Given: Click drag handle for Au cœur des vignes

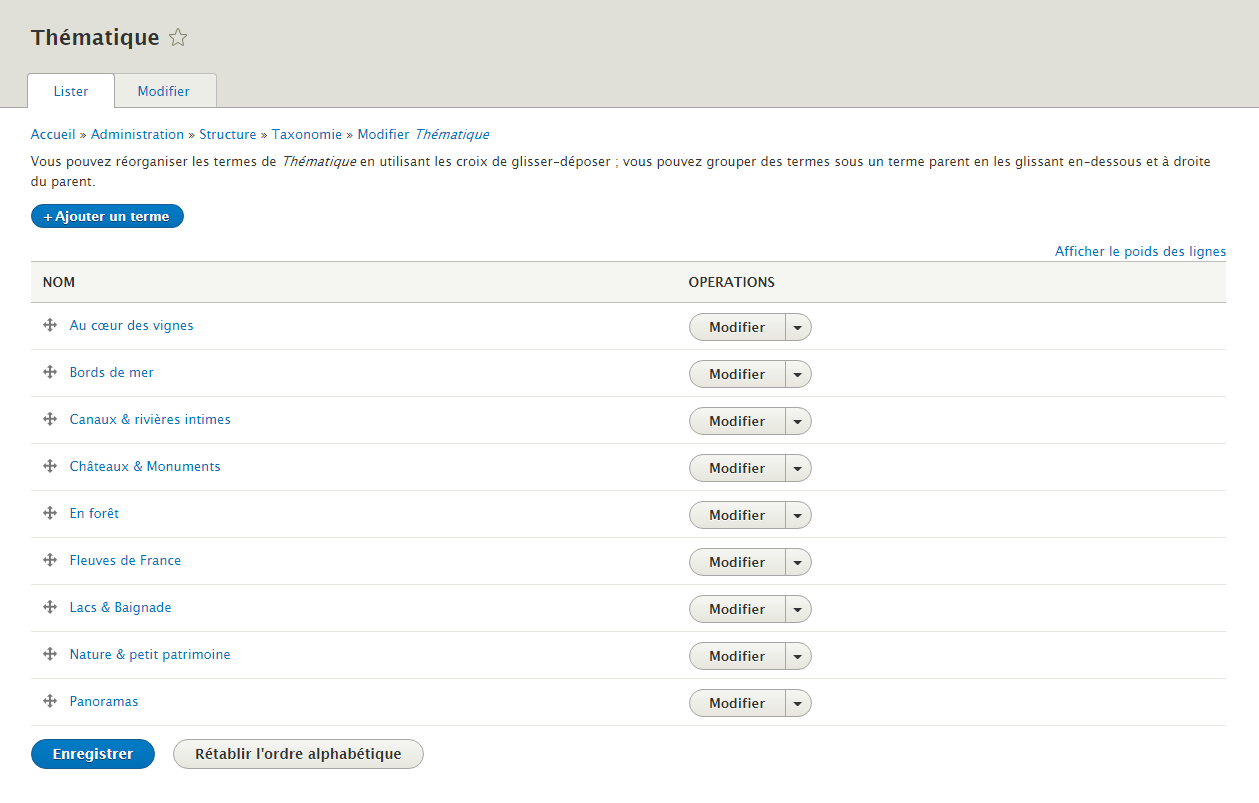Looking at the screenshot, I should [x=49, y=325].
